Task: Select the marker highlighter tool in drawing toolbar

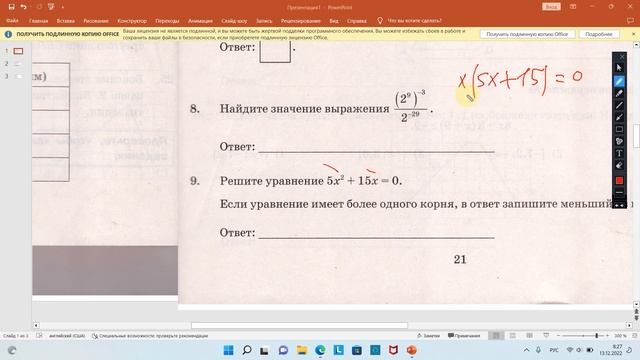Action: click(619, 93)
